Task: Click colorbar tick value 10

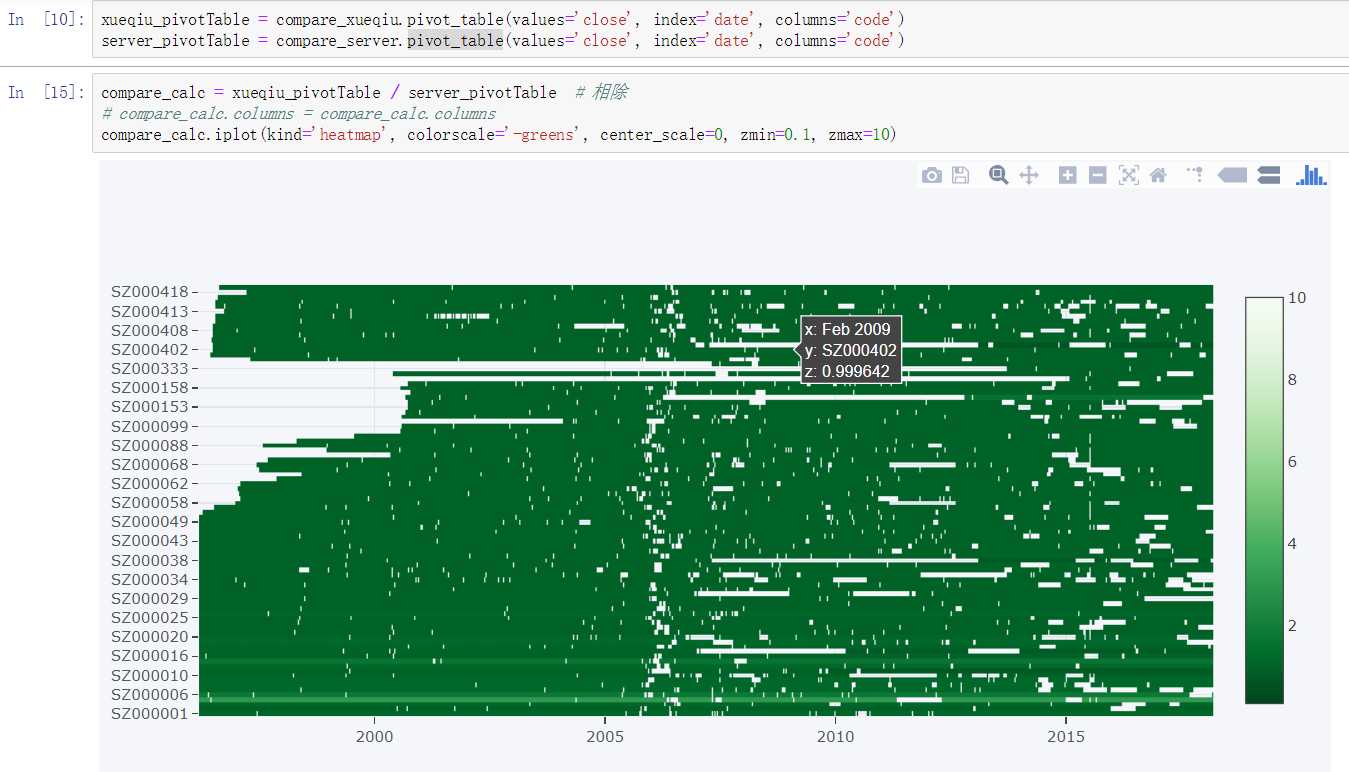Action: click(x=1298, y=298)
